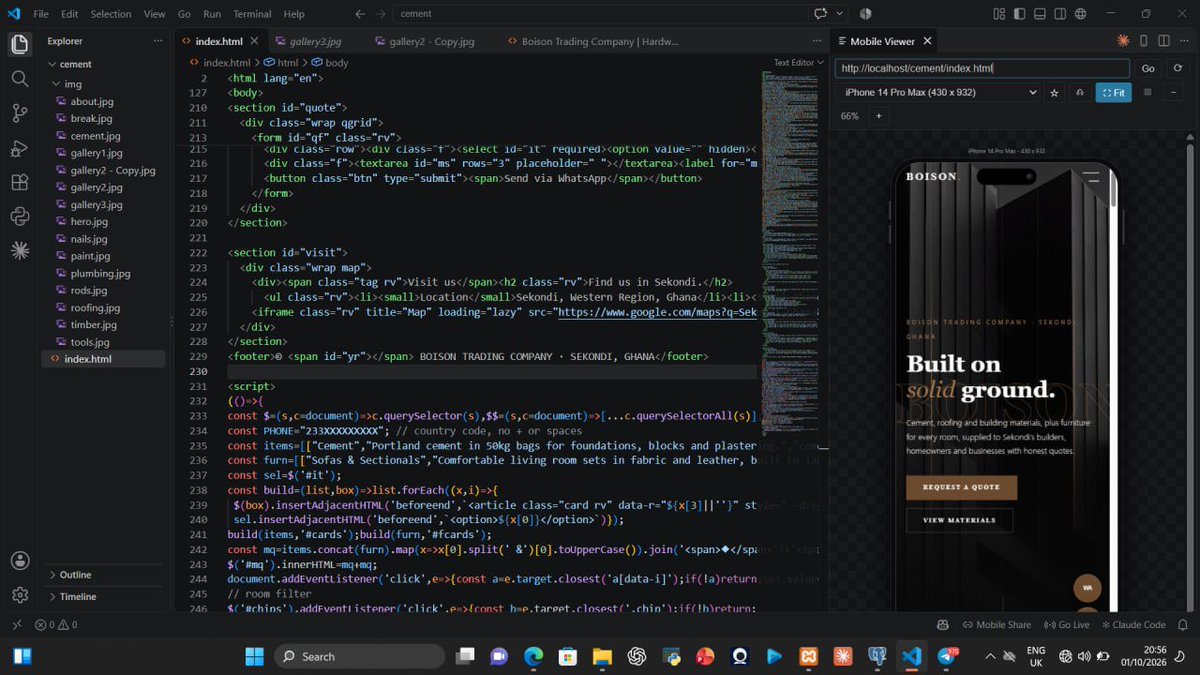Image resolution: width=1200 pixels, height=675 pixels.
Task: Open the Help menu
Action: [x=293, y=14]
